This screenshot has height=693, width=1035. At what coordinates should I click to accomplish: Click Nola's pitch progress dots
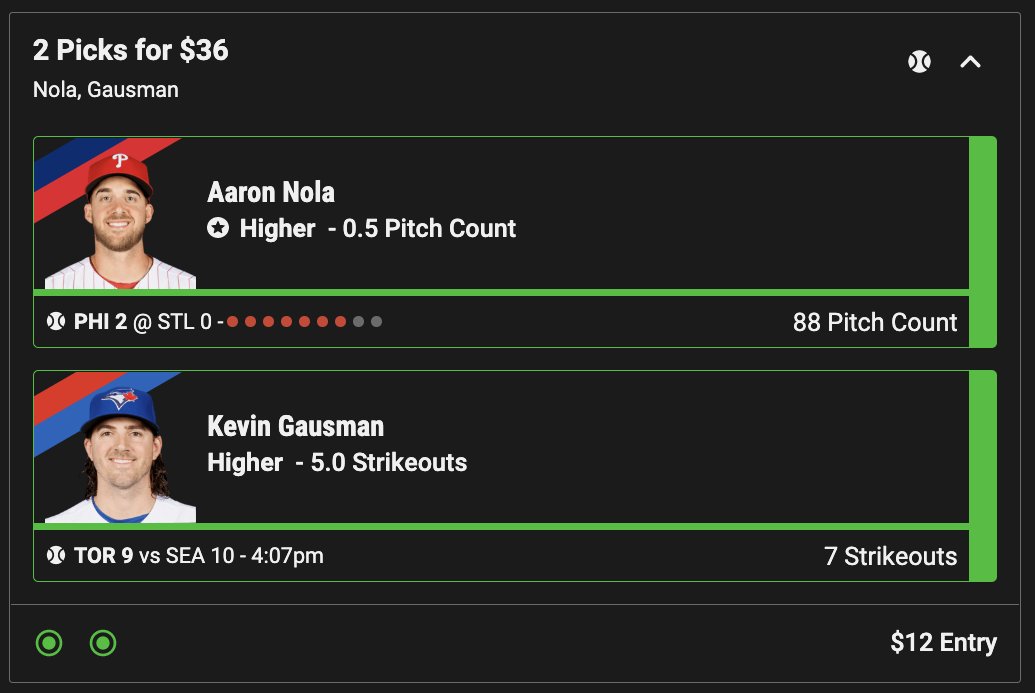[x=304, y=321]
